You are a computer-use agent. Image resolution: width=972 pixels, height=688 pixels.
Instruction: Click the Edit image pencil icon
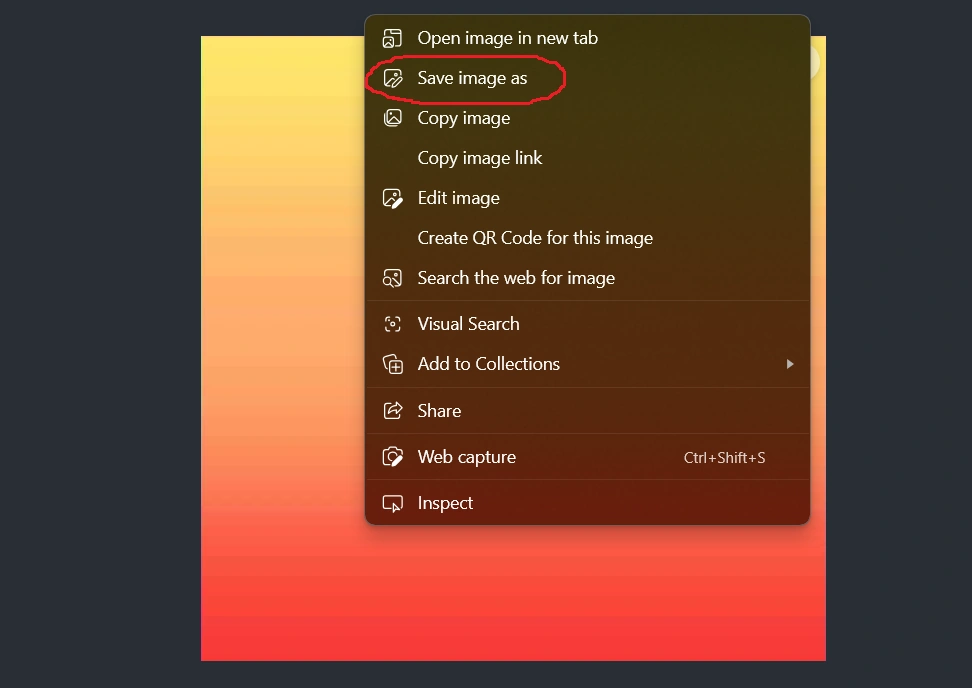click(x=392, y=198)
